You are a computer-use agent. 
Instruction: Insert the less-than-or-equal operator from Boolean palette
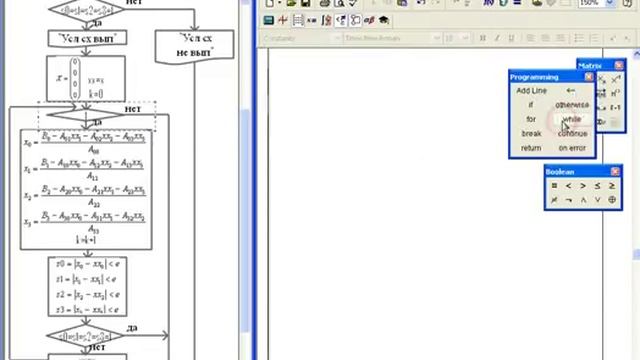click(598, 186)
